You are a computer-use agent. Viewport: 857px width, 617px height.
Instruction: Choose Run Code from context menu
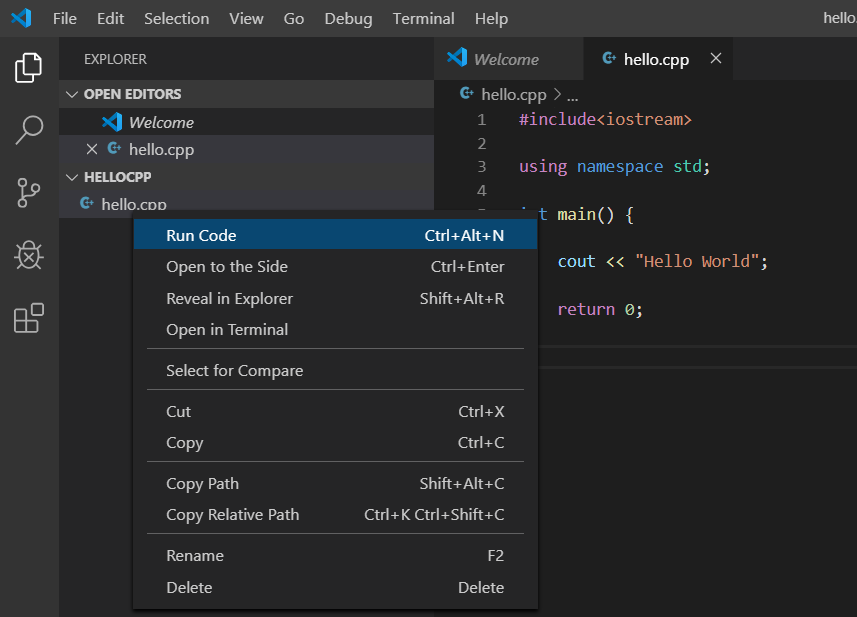[335, 235]
